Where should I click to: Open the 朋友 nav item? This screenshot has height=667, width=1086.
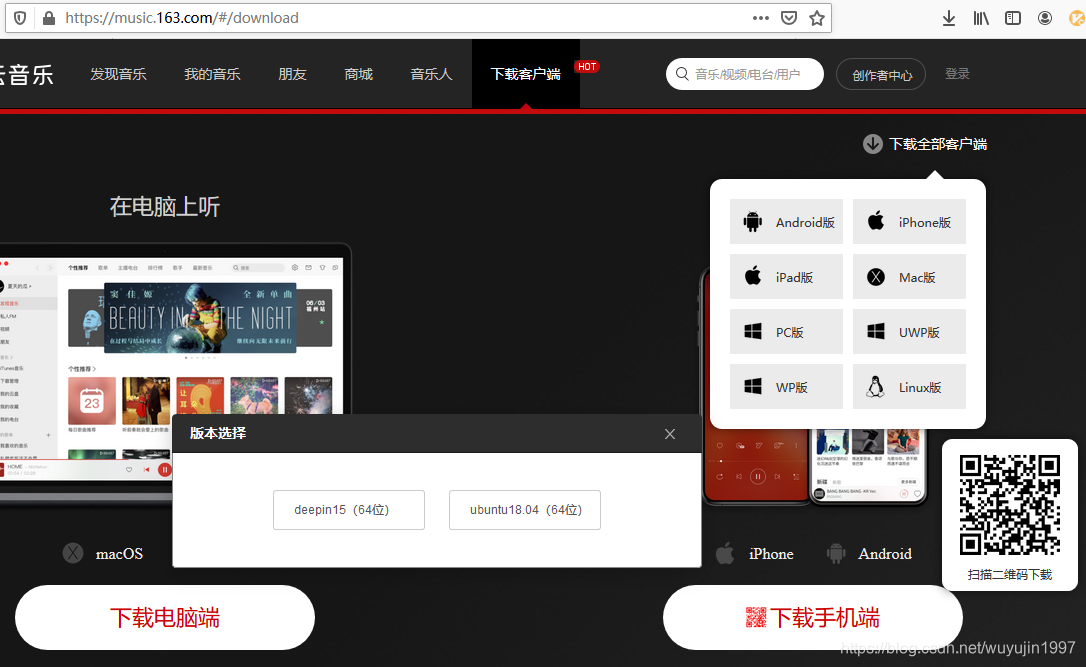pyautogui.click(x=292, y=74)
